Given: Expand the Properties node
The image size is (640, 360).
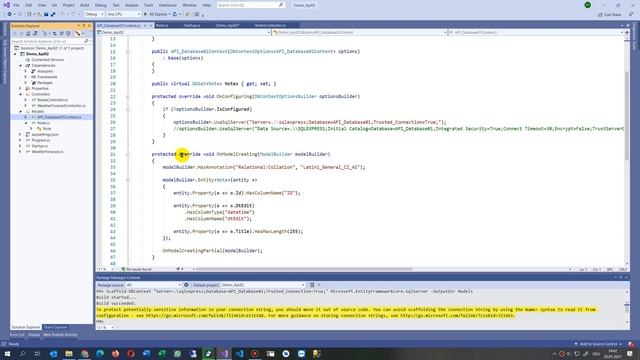Looking at the screenshot, I should point(20,88).
